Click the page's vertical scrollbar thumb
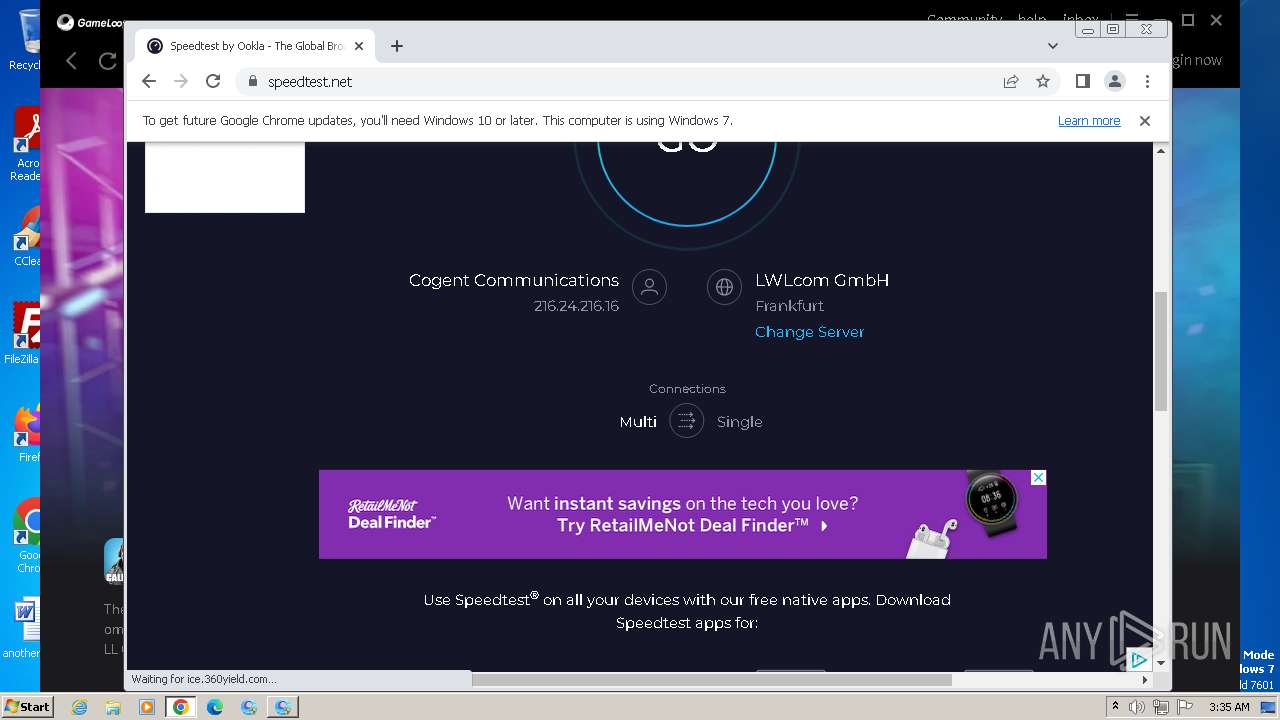Viewport: 1280px width, 720px height. click(x=1161, y=351)
